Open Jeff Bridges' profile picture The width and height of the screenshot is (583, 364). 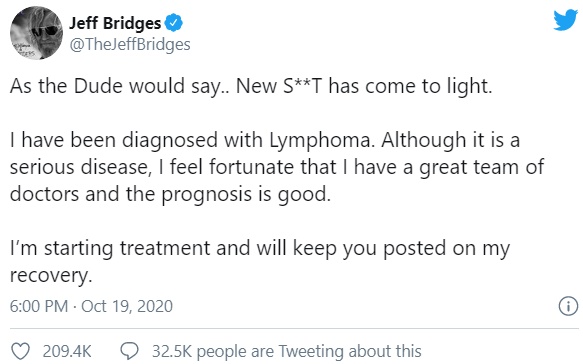[36, 33]
